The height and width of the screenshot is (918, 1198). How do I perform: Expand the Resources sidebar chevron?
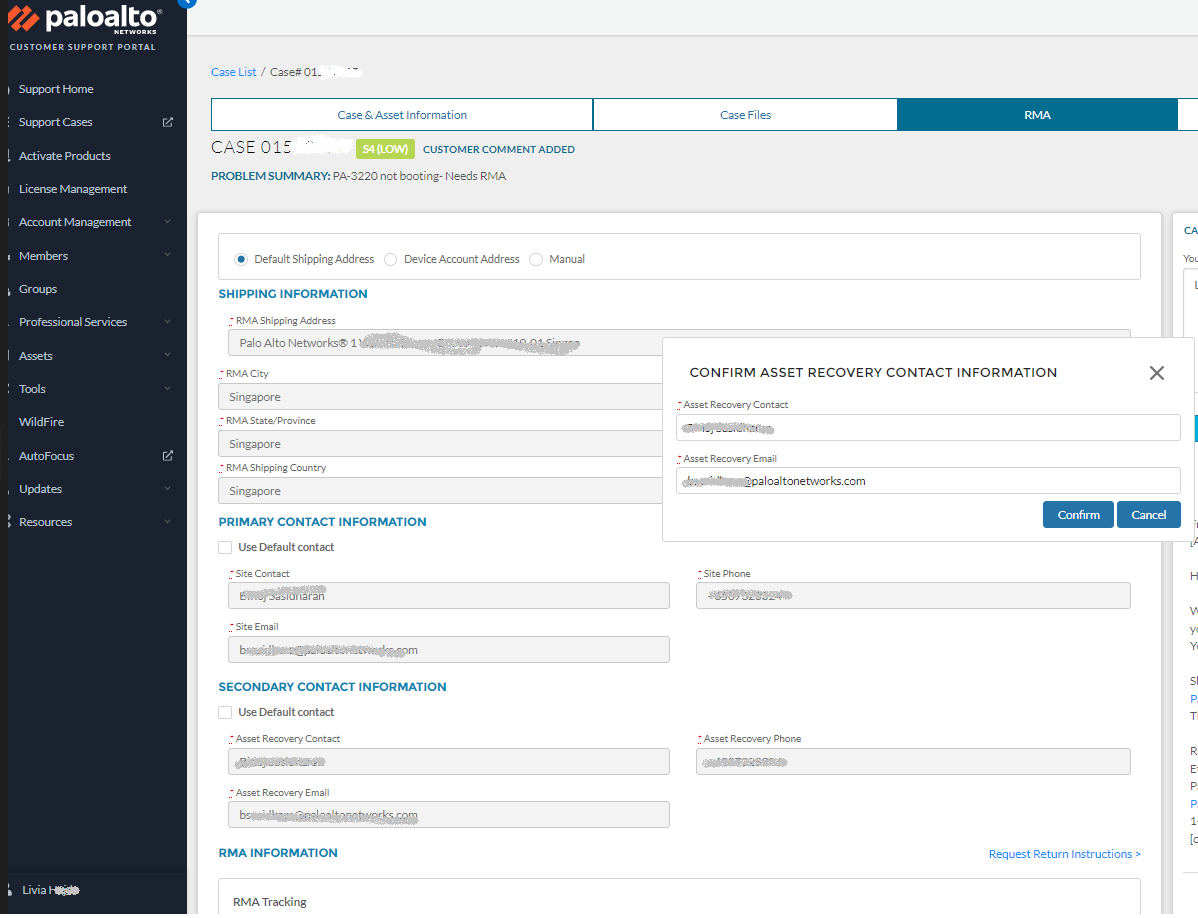point(167,522)
